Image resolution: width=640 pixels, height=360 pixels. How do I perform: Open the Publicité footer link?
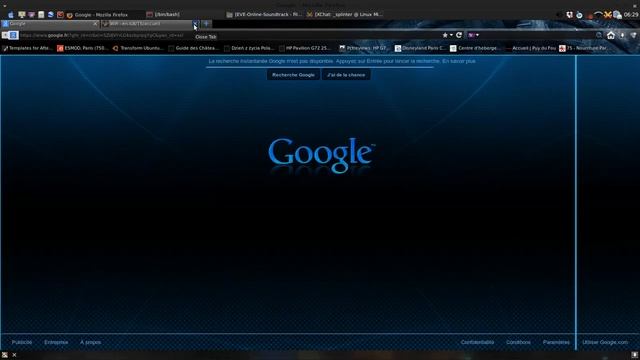22,342
